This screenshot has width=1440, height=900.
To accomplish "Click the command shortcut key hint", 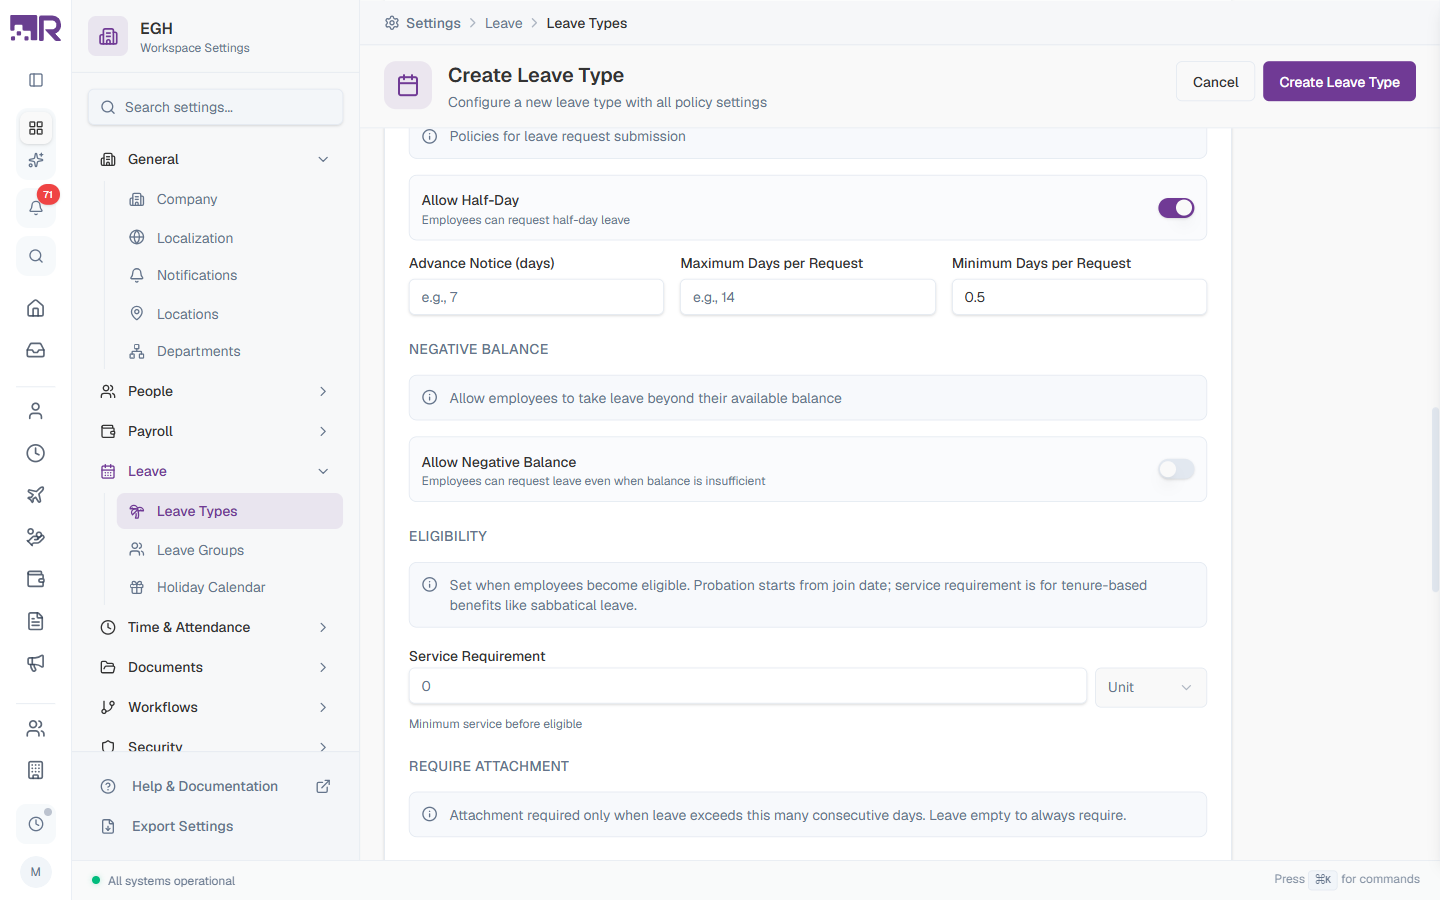I will pos(1323,880).
